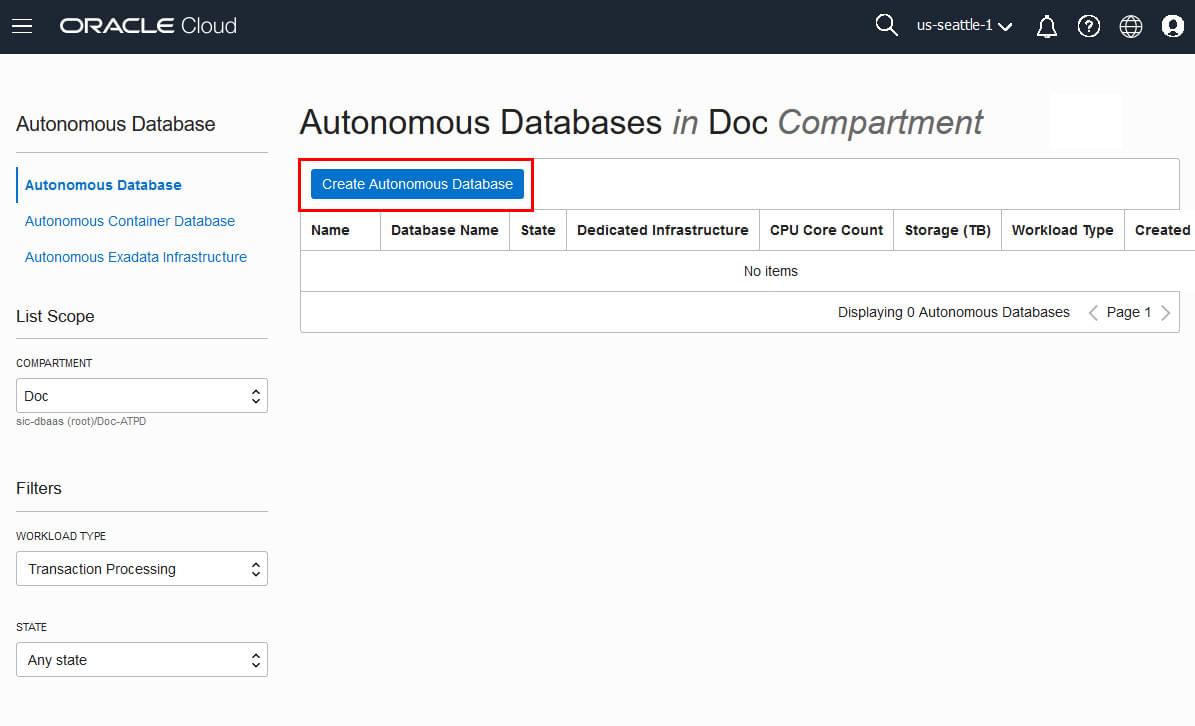Select Autonomous Container Database in sidebar
This screenshot has height=726, width=1195.
(x=129, y=221)
